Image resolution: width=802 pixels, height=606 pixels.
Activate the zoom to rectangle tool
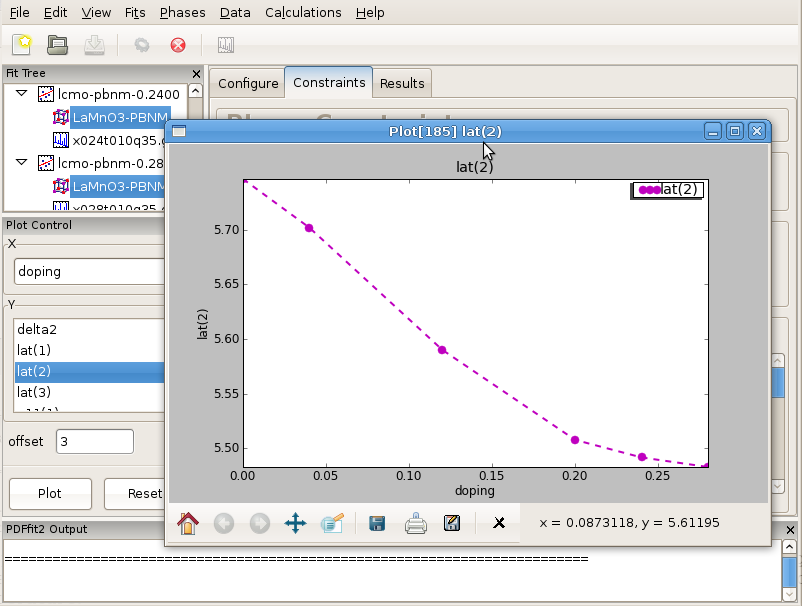coord(332,523)
